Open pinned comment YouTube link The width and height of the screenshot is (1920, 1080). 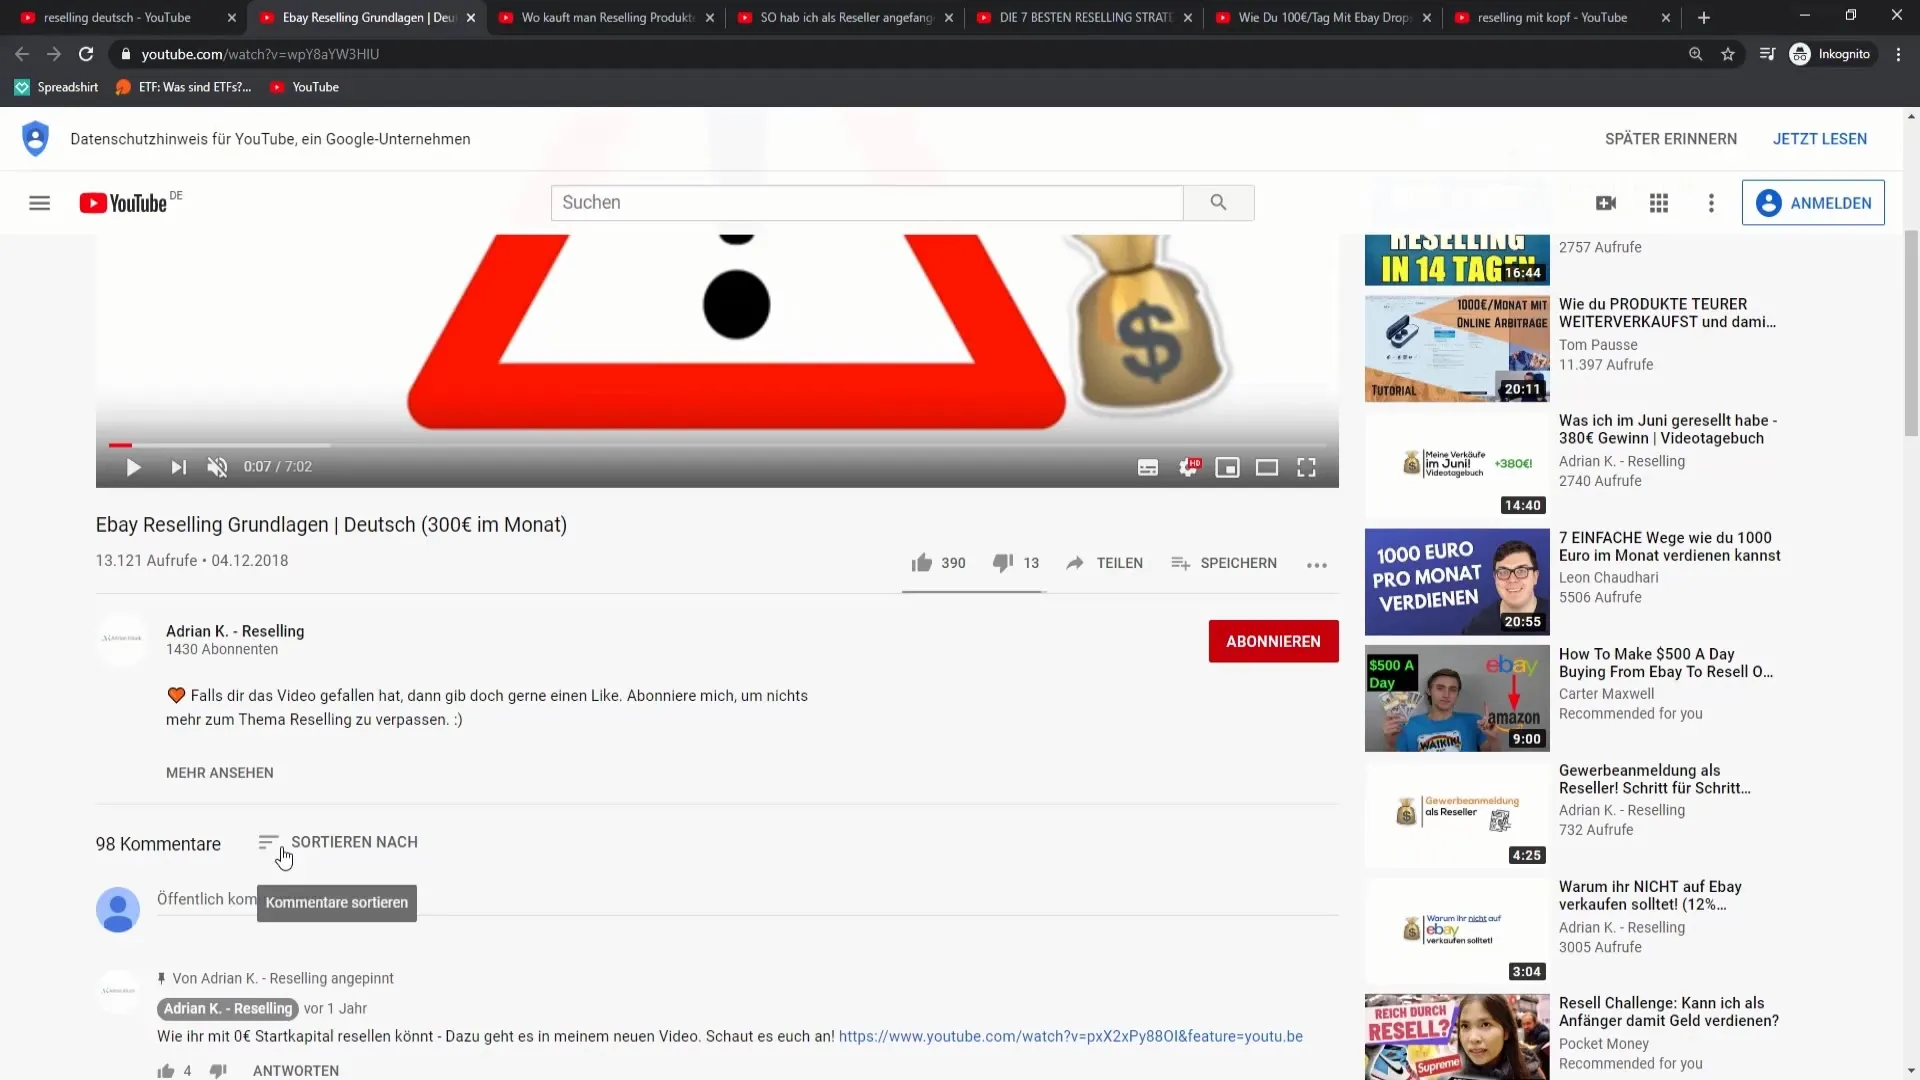pos(1070,1036)
